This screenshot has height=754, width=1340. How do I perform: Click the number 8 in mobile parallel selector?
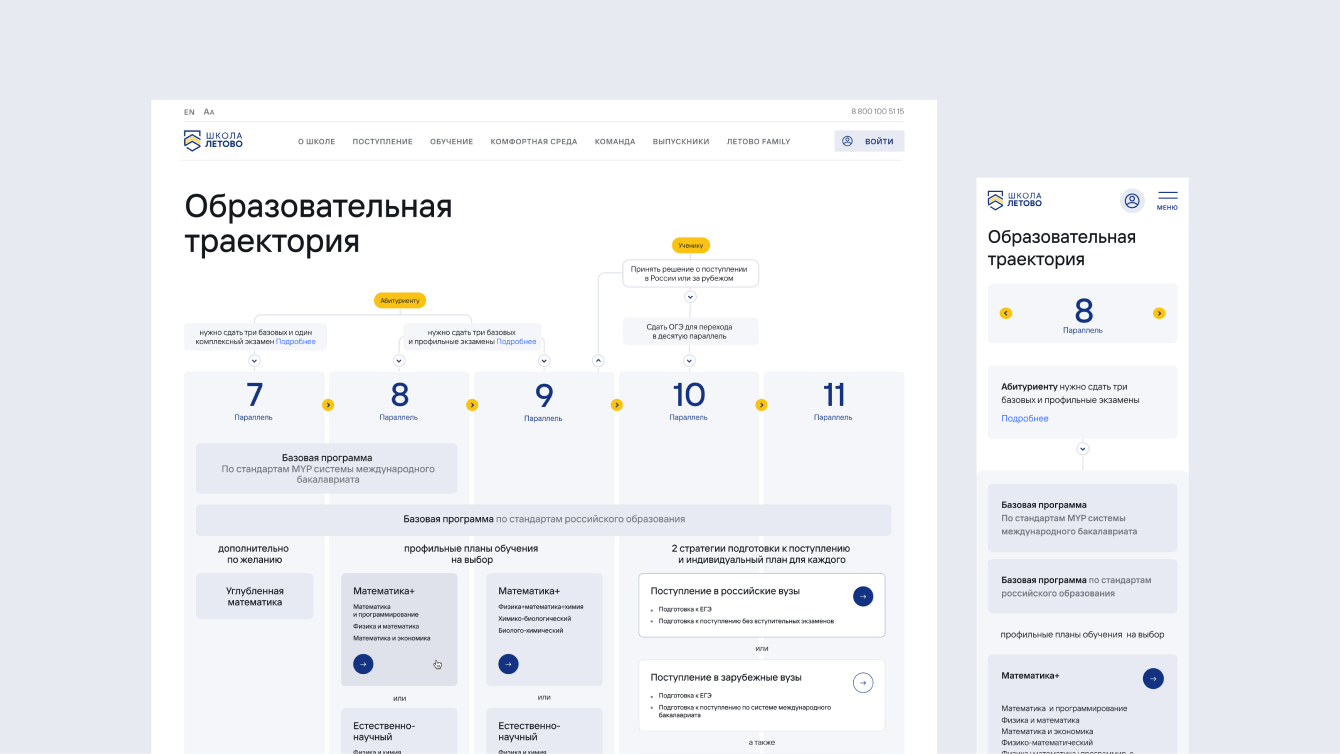[1083, 311]
